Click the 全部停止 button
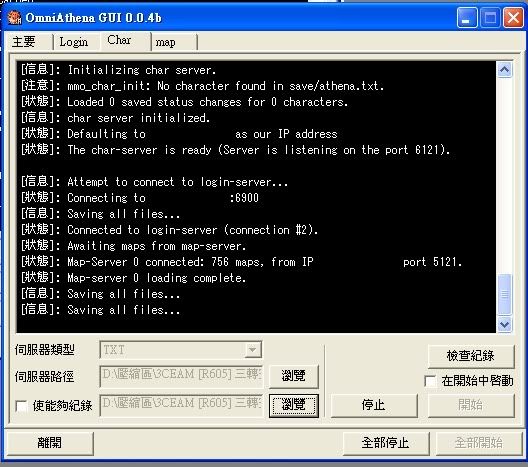Viewport: 528px width, 467px height. pos(386,442)
